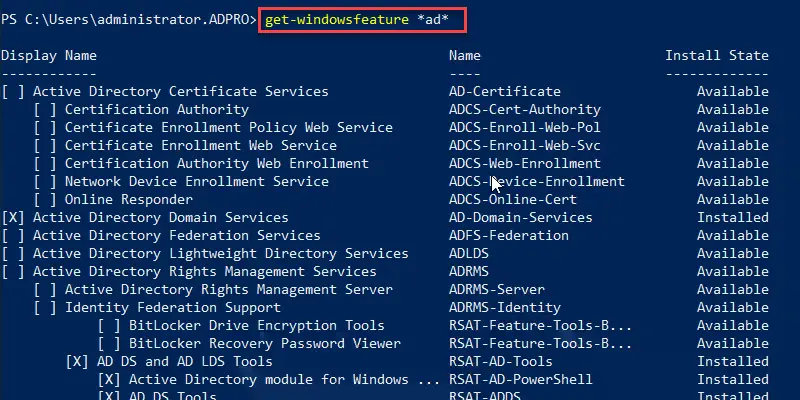Click the ADCS-Web-Enrollment feature name

(x=524, y=163)
